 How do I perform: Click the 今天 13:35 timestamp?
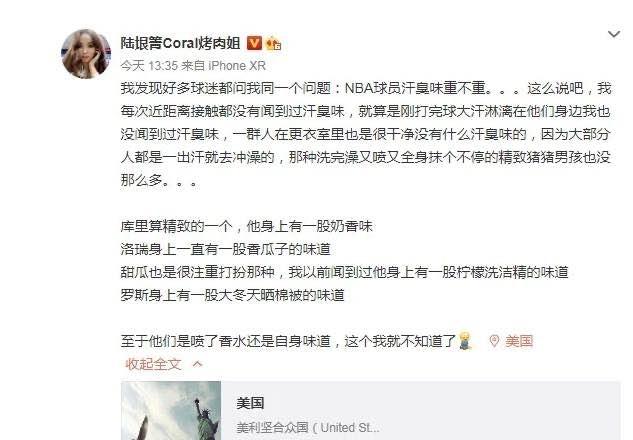(149, 65)
